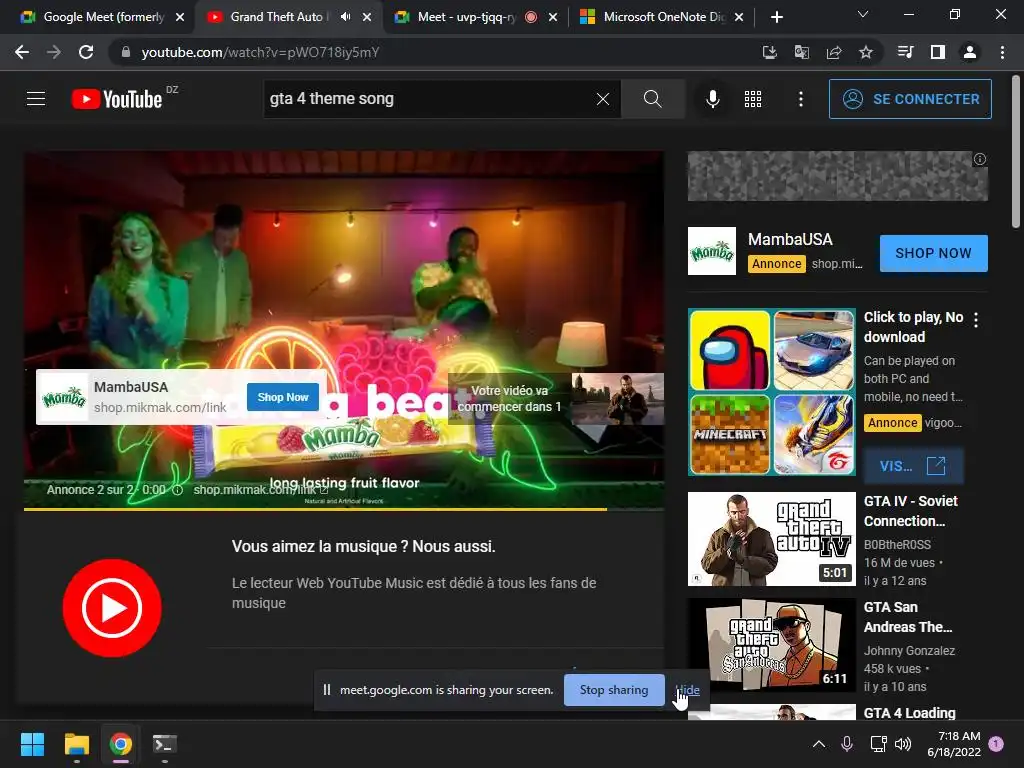
Task: Click the SE CONNECTER sign-in button
Action: [x=910, y=99]
